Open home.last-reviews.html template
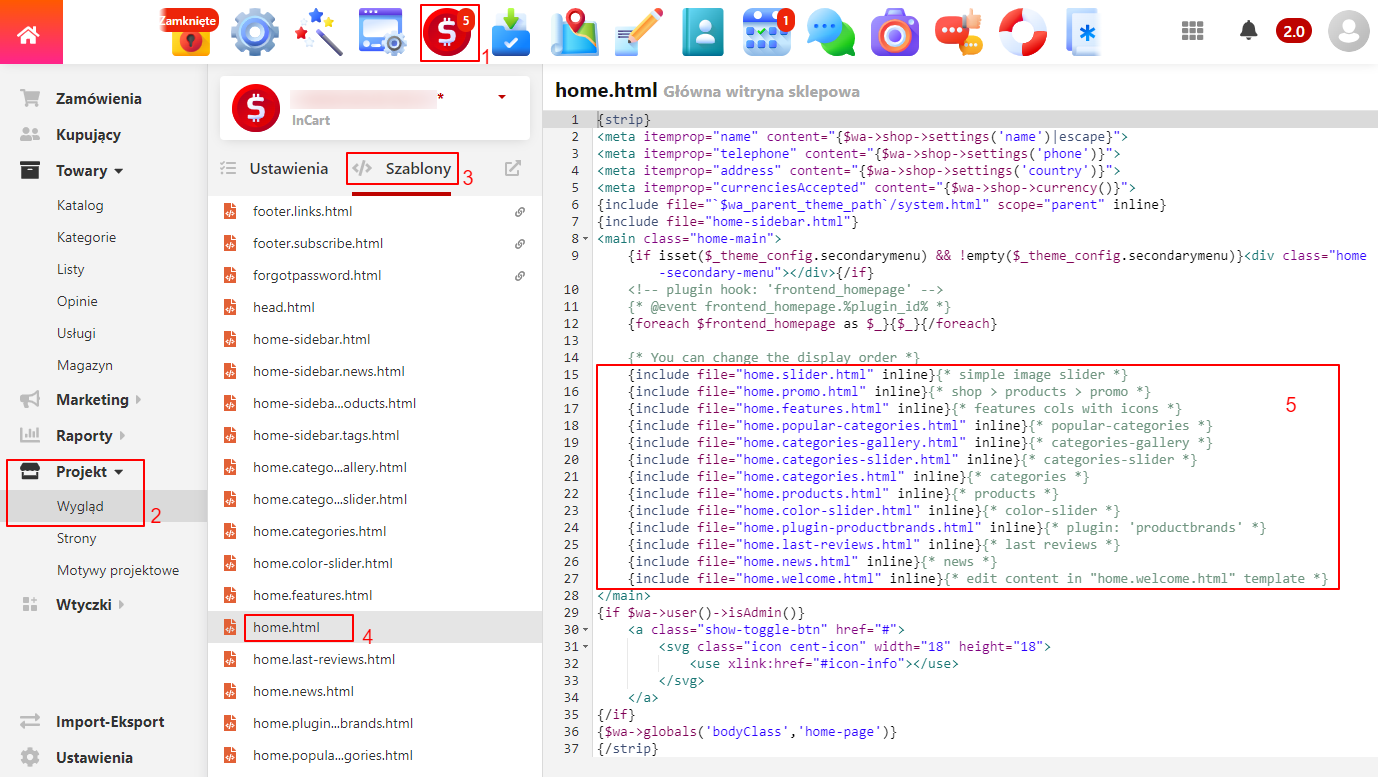 coord(324,659)
